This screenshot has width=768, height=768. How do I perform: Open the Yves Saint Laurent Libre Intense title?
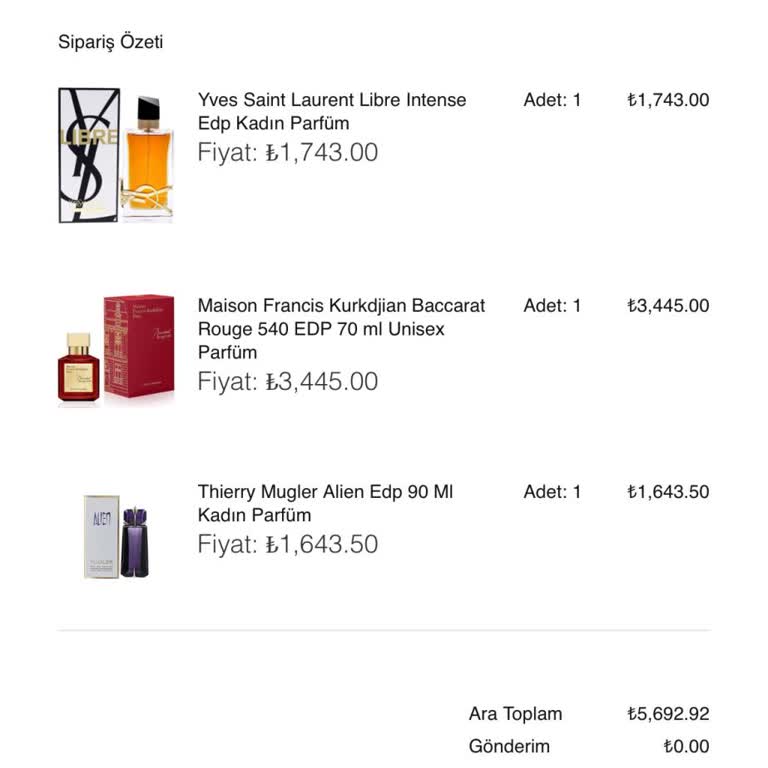pos(332,111)
